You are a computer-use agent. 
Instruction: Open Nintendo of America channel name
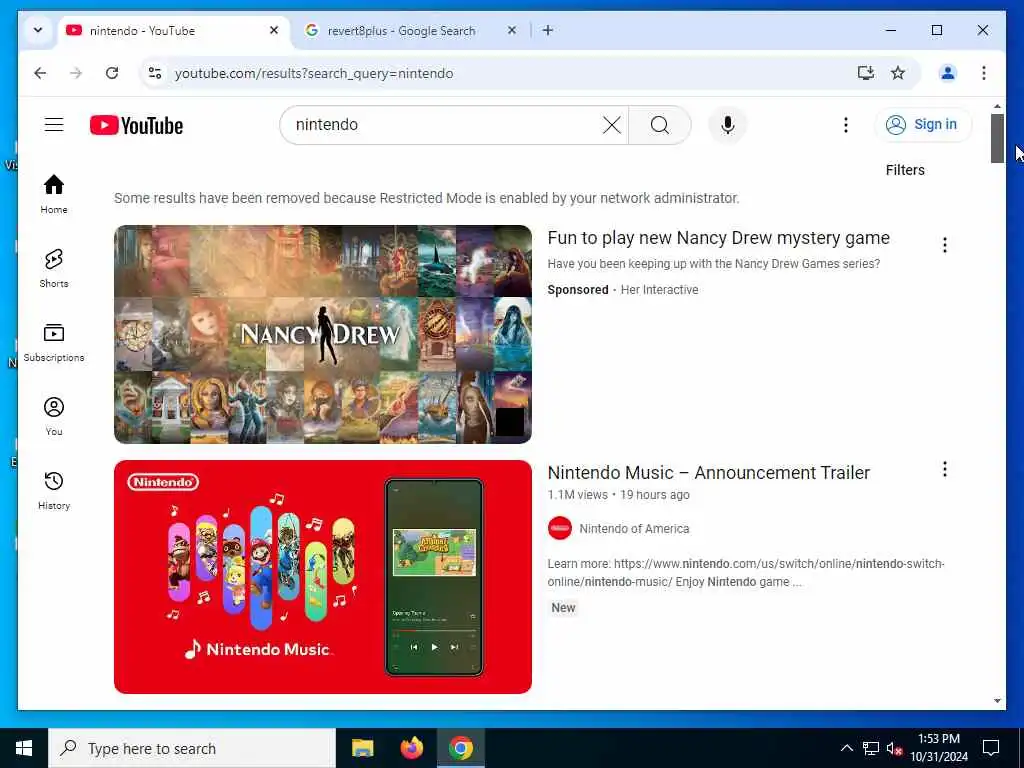pos(634,528)
